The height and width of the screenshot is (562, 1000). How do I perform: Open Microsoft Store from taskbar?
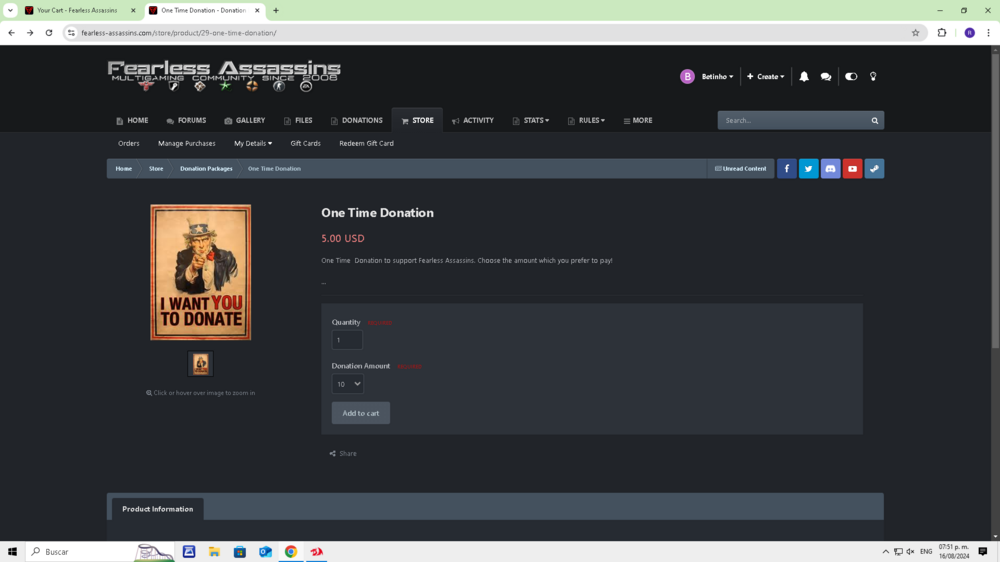pos(240,551)
